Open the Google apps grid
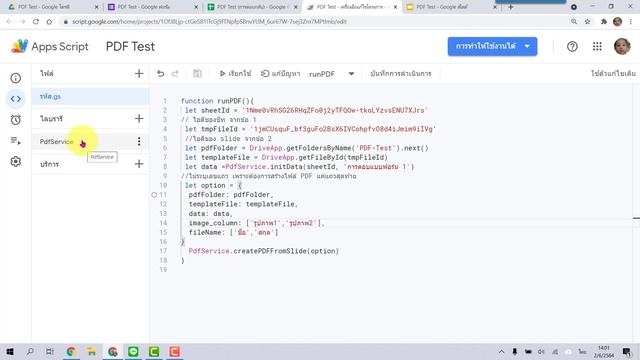The height and width of the screenshot is (360, 640). tap(597, 47)
